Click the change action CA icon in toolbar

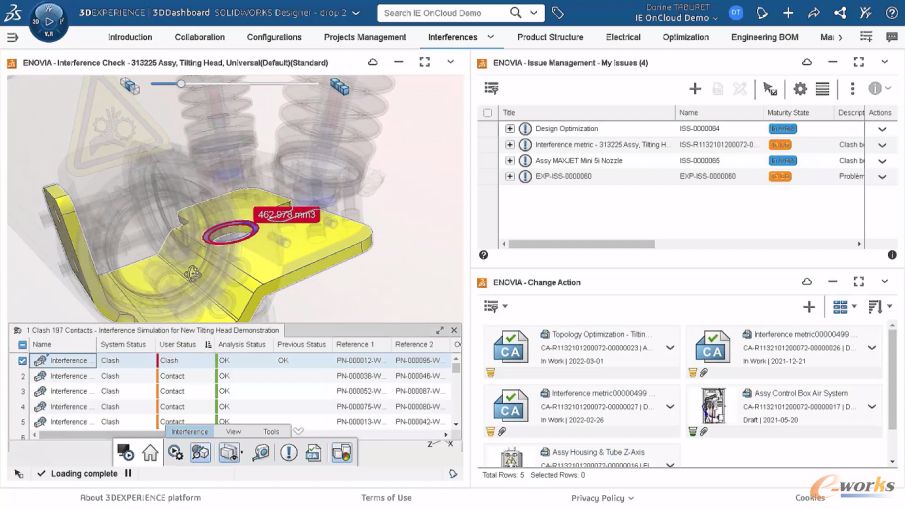coord(313,453)
